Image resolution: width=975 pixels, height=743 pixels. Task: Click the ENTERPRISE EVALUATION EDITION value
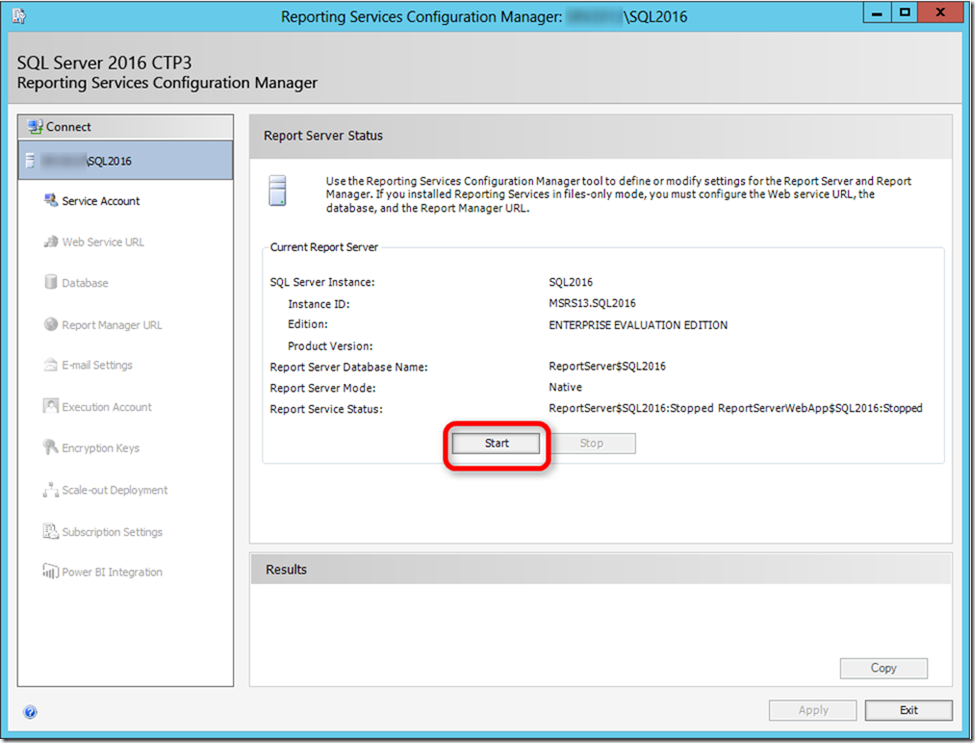click(x=638, y=325)
